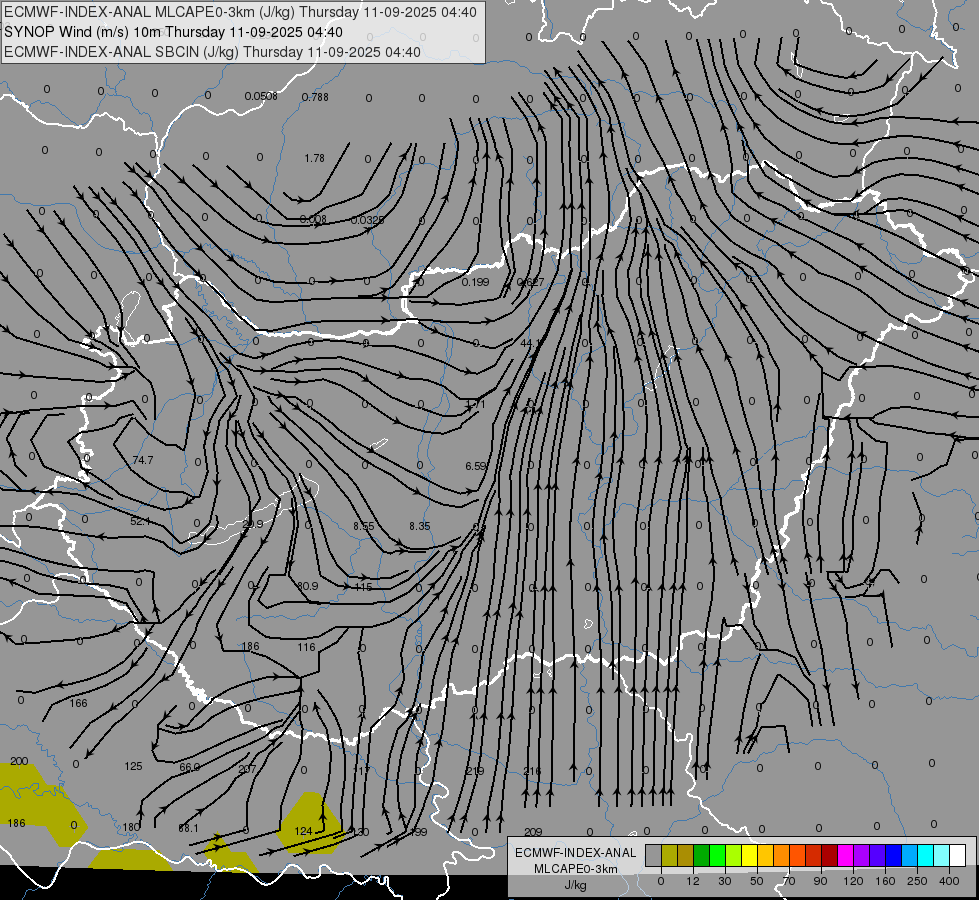Select the 'J/kg' unit label in the legend
Screen dimensions: 979x900
click(x=576, y=885)
